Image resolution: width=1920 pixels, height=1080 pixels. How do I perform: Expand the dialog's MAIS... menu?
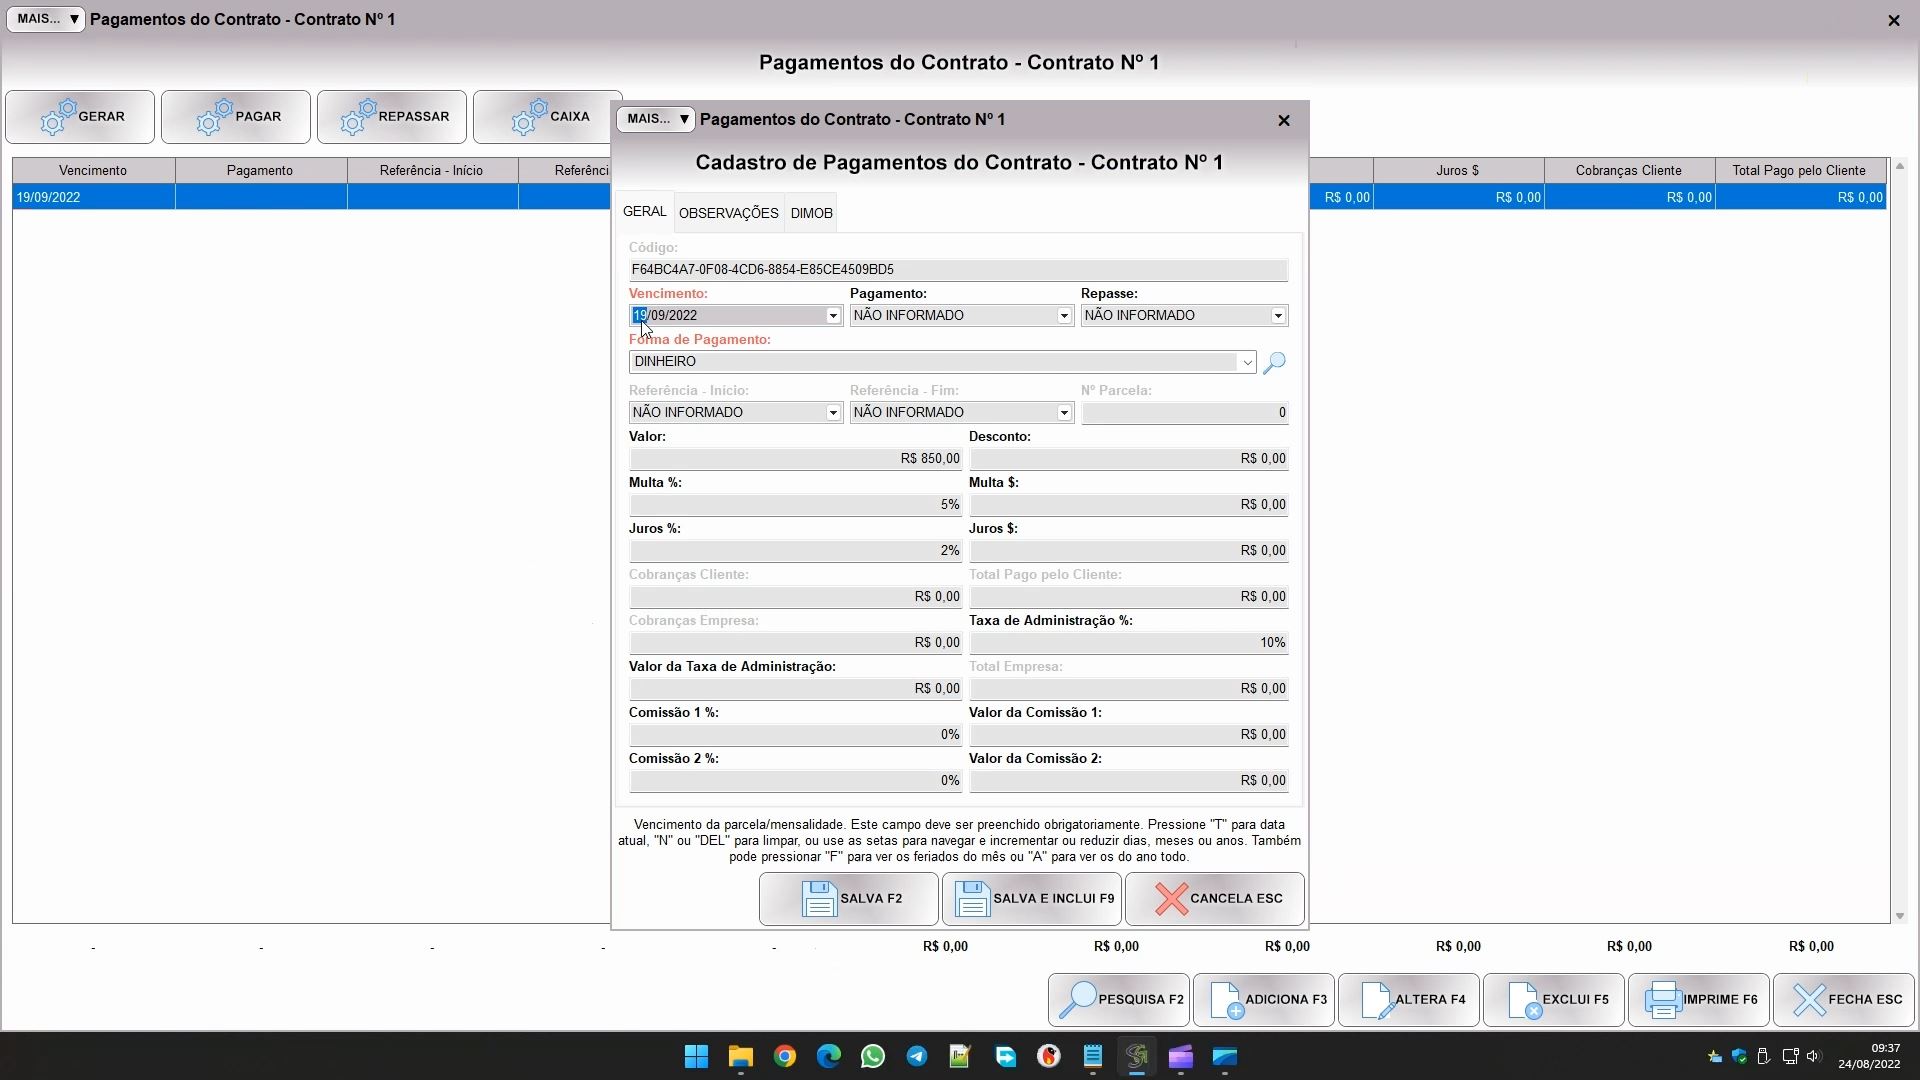click(656, 119)
